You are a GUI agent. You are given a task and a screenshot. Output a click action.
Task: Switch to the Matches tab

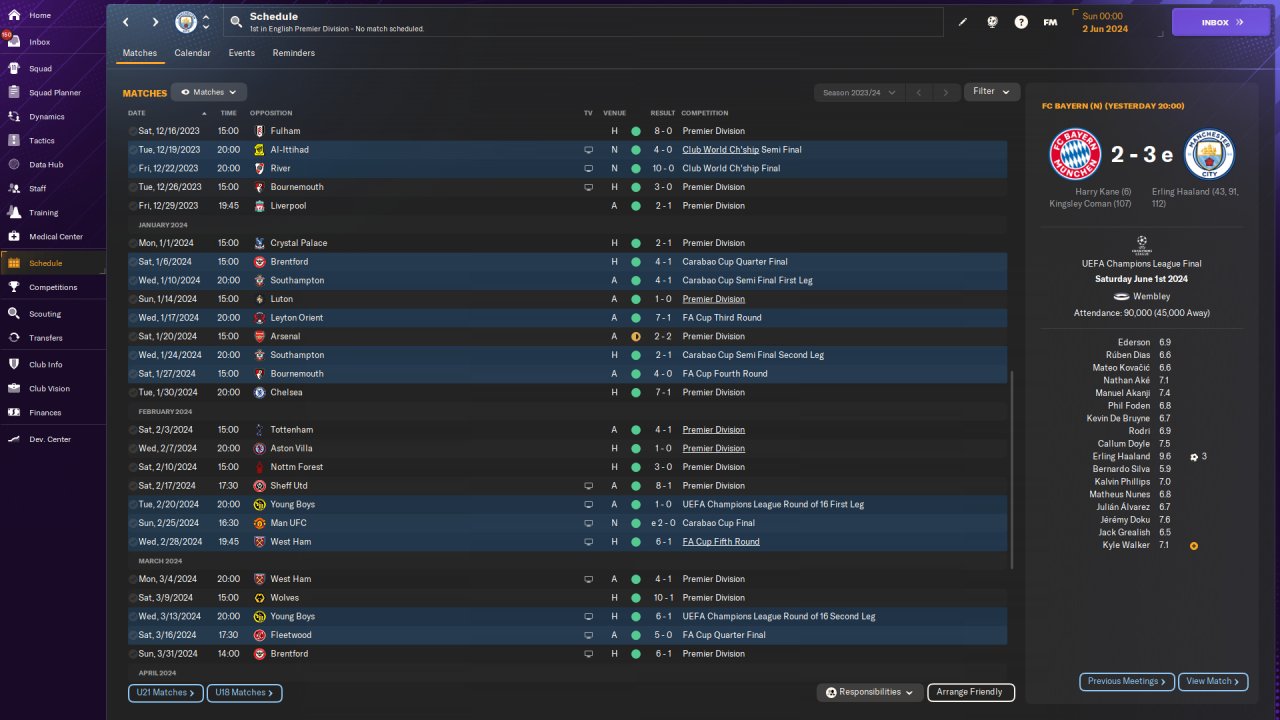[x=140, y=53]
